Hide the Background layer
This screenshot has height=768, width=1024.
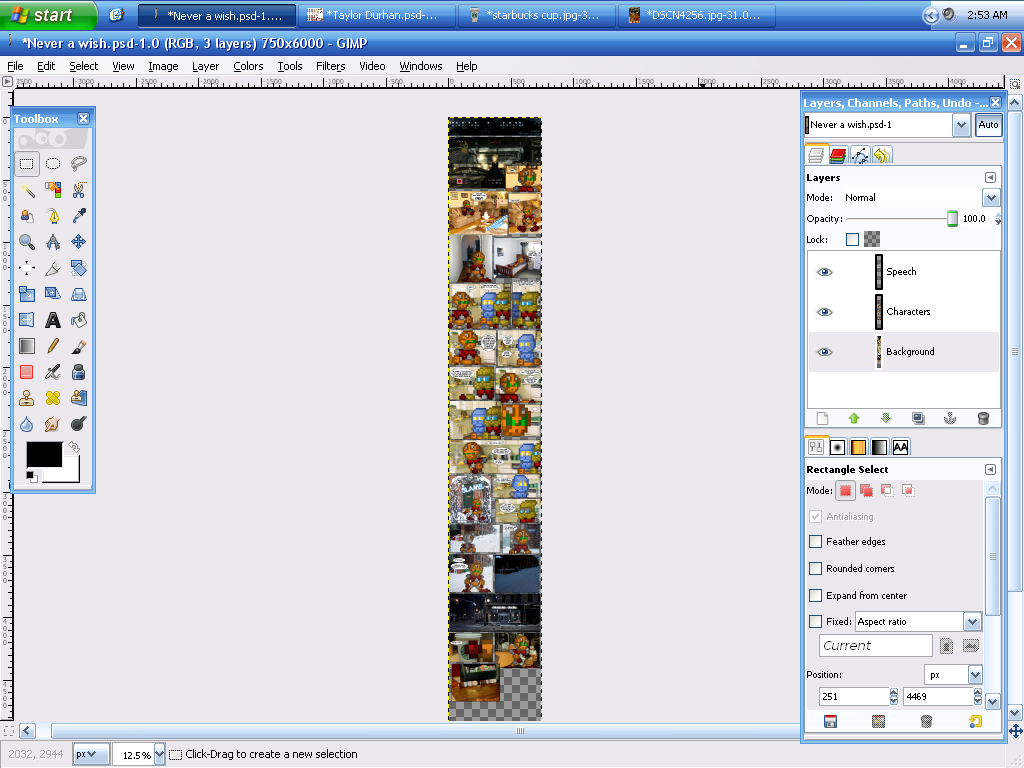825,352
